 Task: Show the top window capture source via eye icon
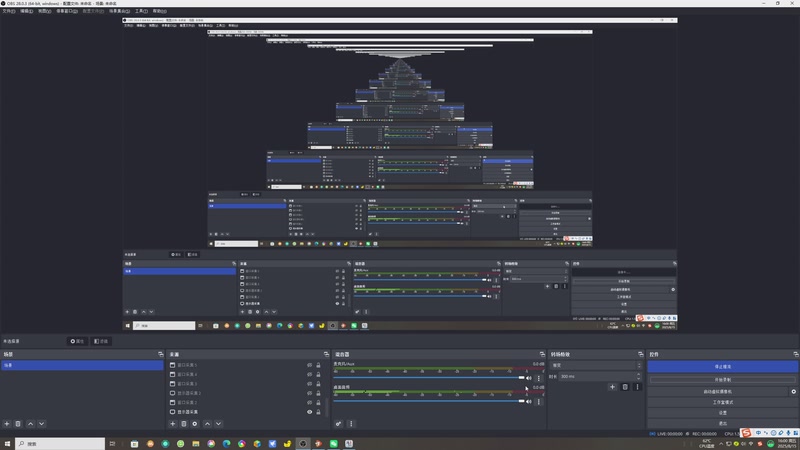click(x=309, y=365)
